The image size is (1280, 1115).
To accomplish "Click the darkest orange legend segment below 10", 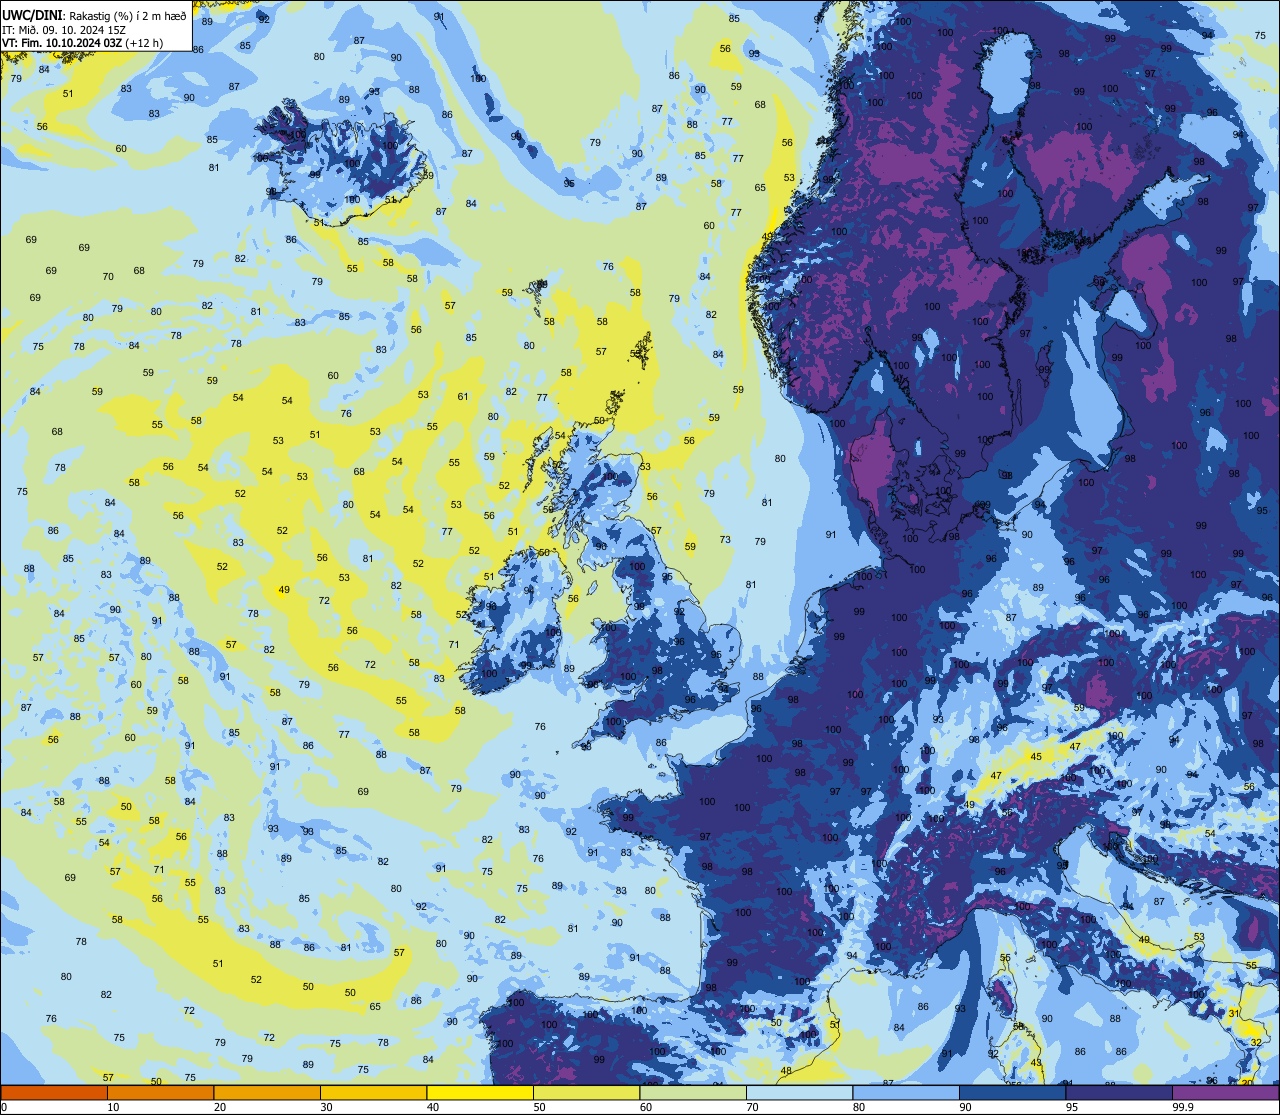I will (x=54, y=1092).
